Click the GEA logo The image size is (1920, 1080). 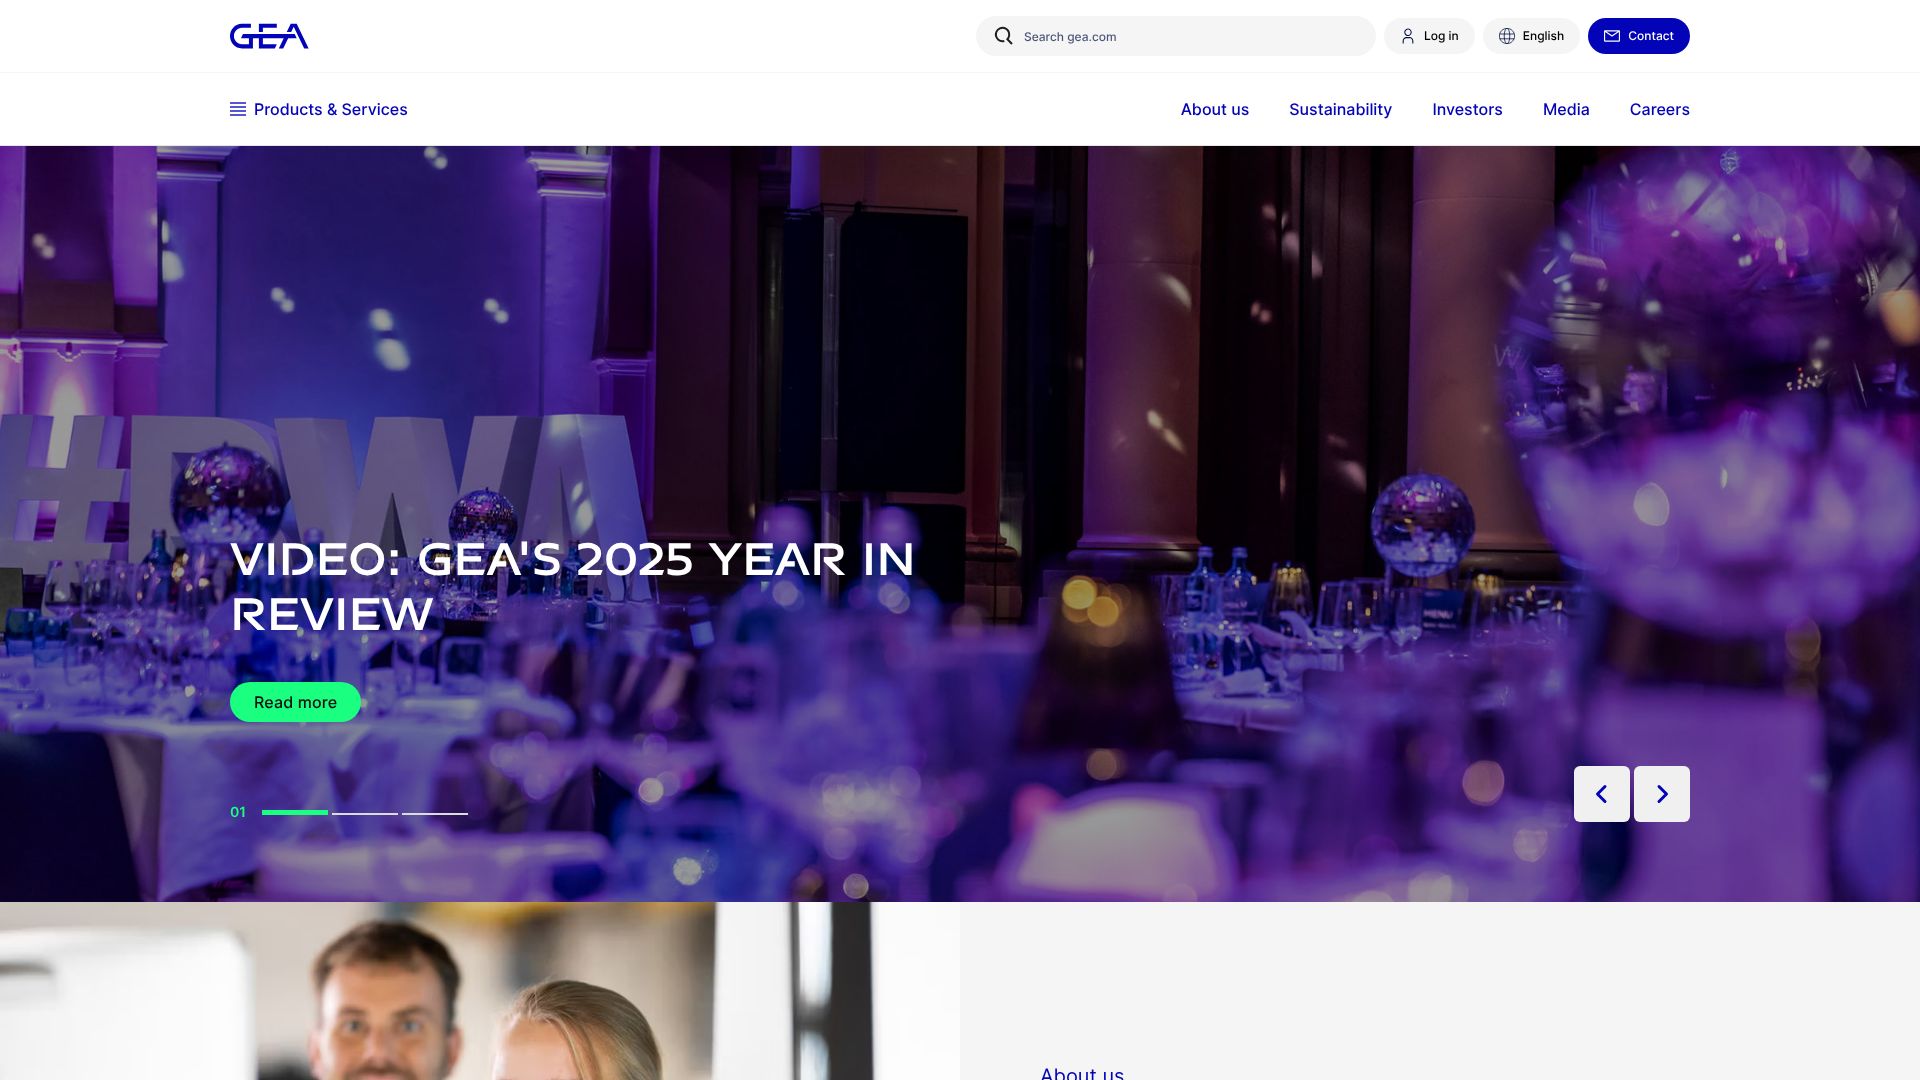point(269,36)
